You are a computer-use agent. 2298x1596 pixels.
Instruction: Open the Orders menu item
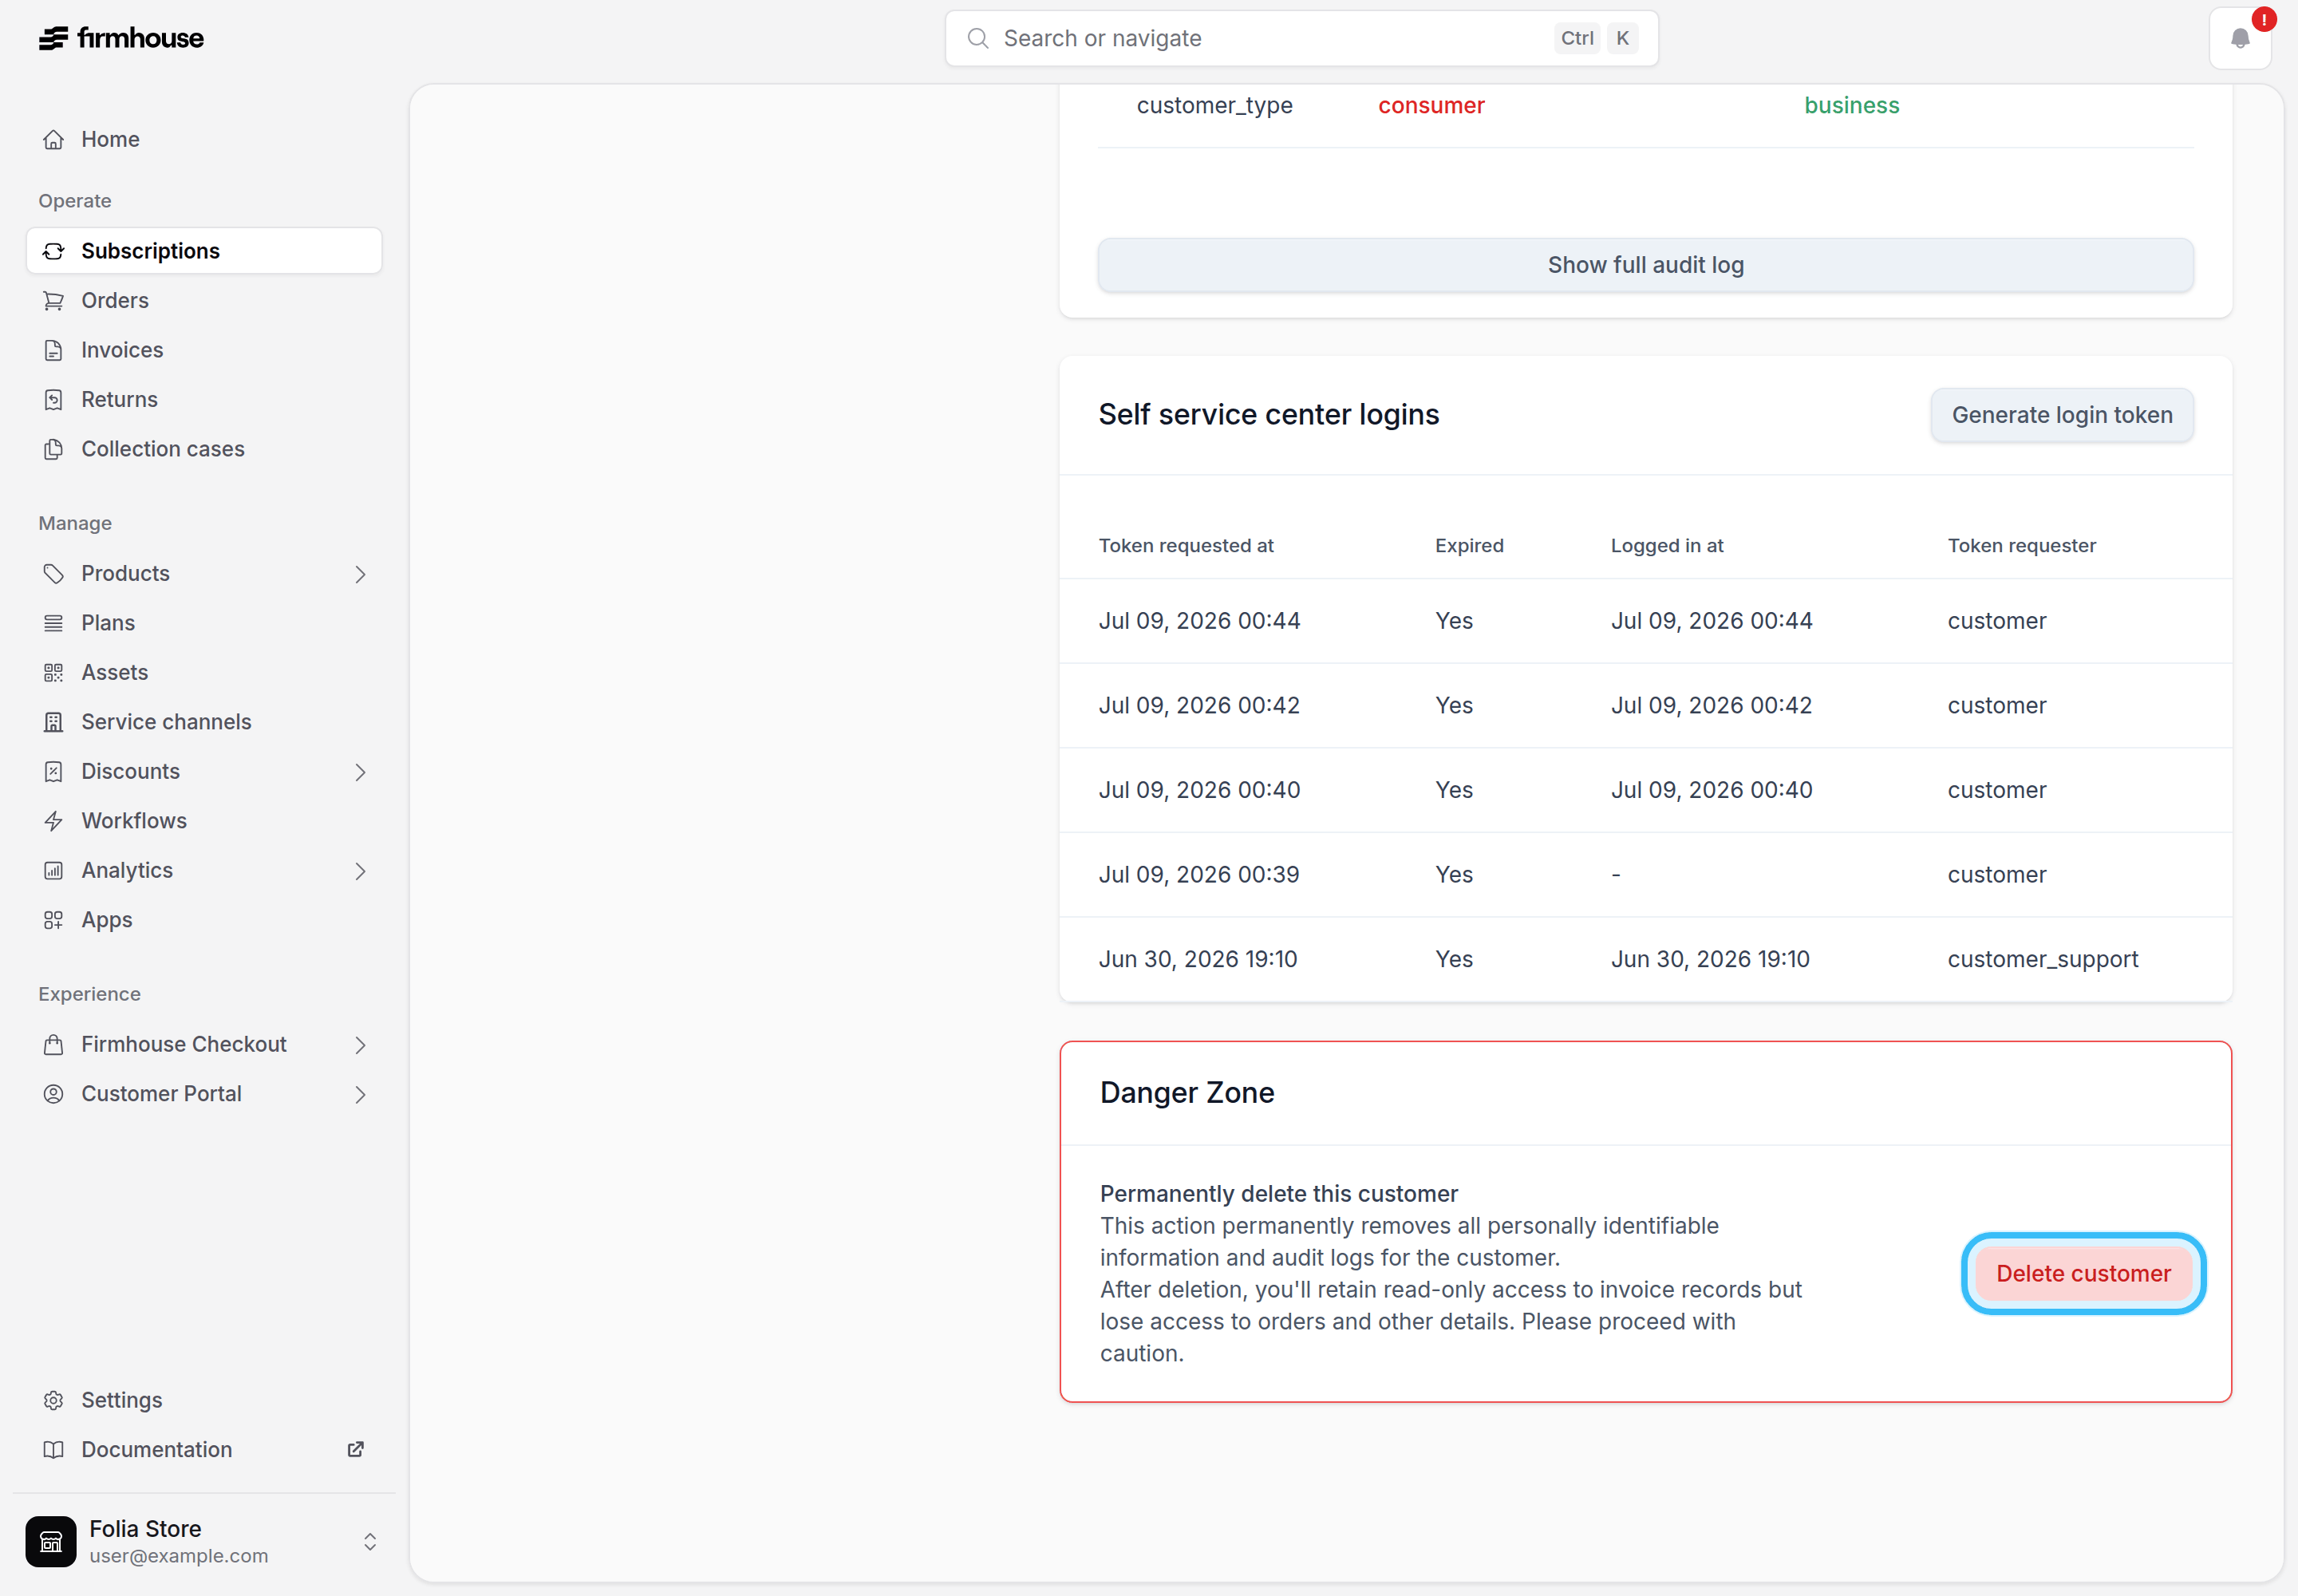click(204, 301)
